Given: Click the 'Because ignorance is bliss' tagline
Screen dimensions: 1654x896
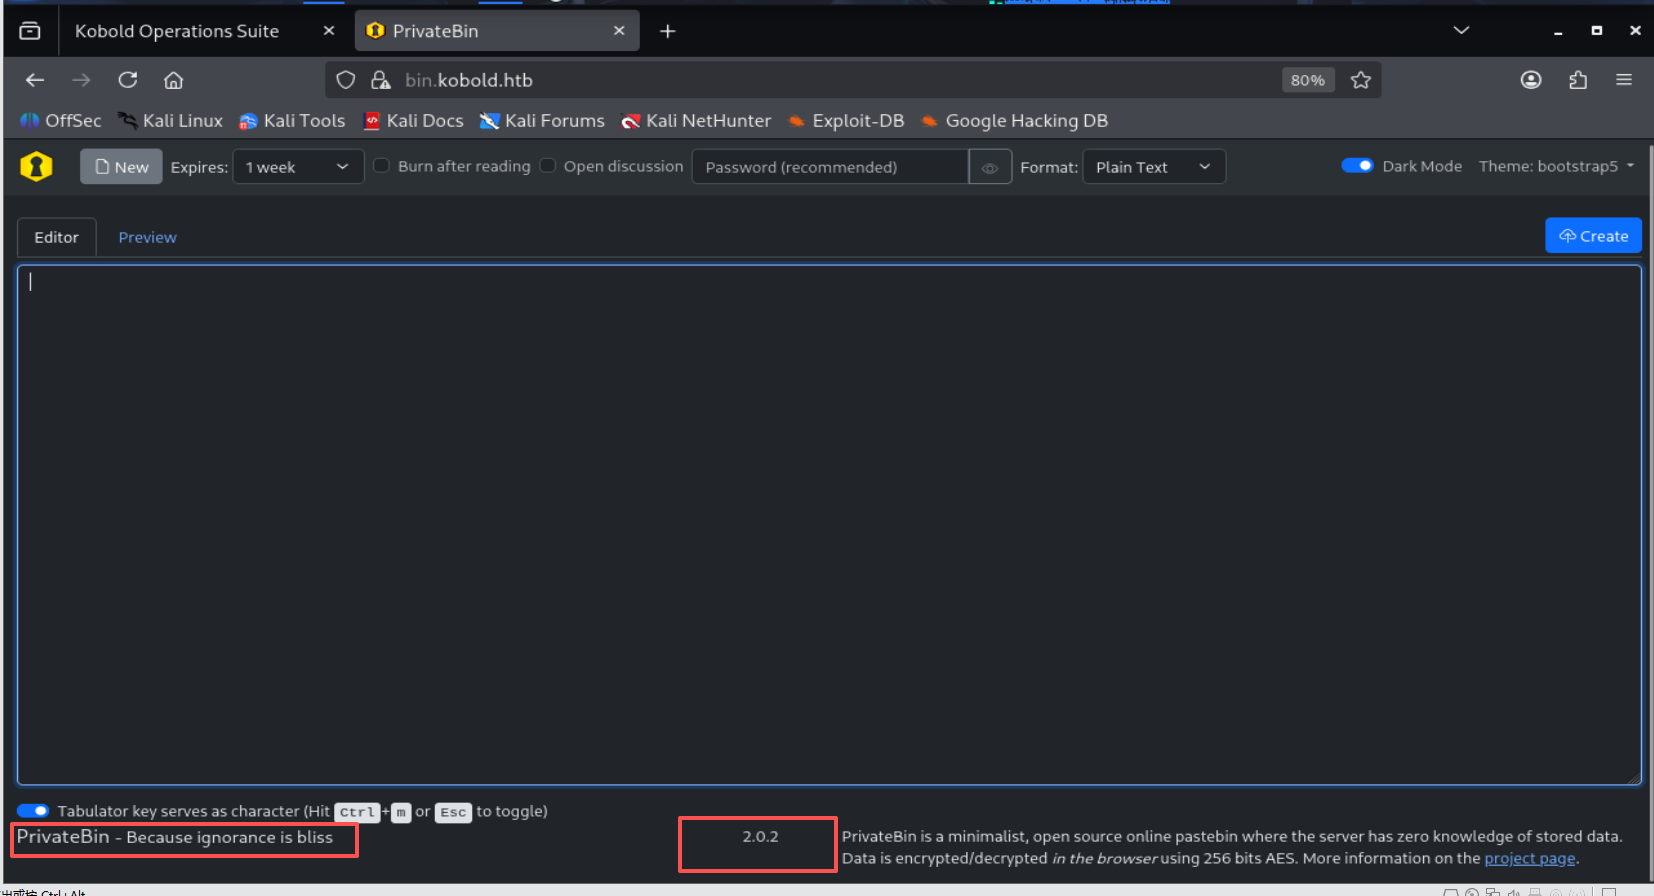Looking at the screenshot, I should click(x=230, y=838).
